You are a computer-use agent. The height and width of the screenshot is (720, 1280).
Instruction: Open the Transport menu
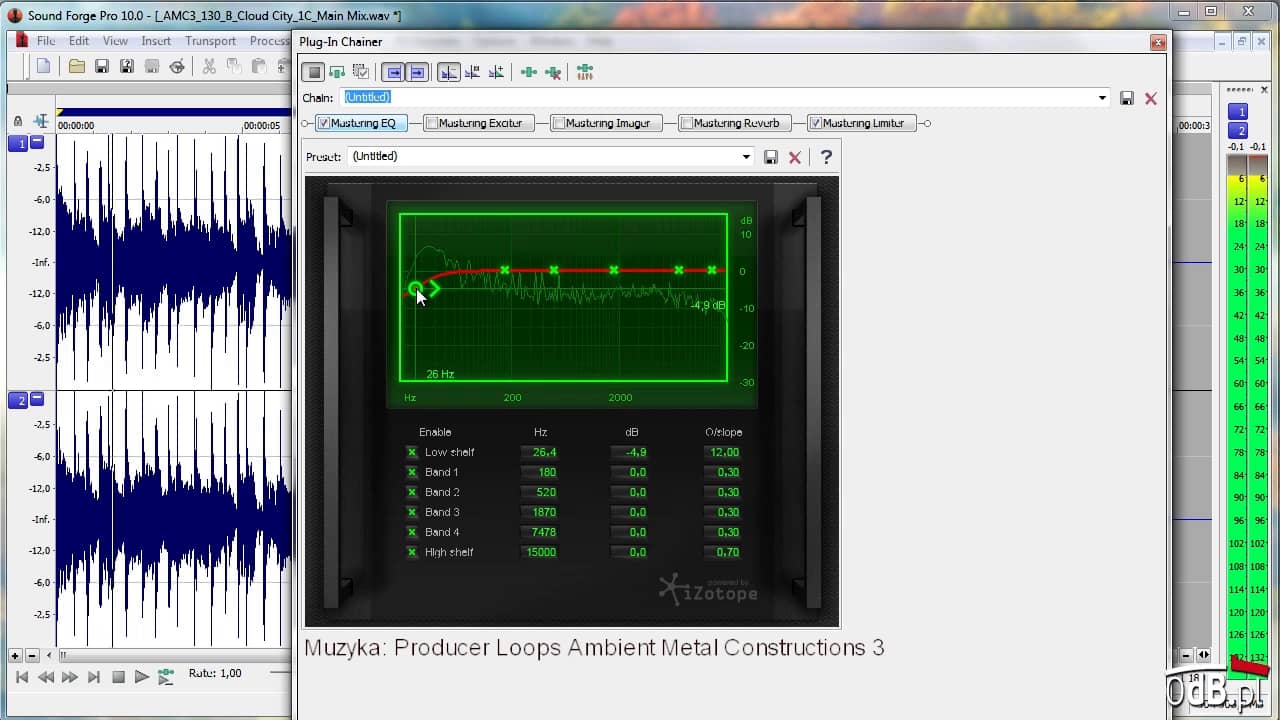click(210, 41)
